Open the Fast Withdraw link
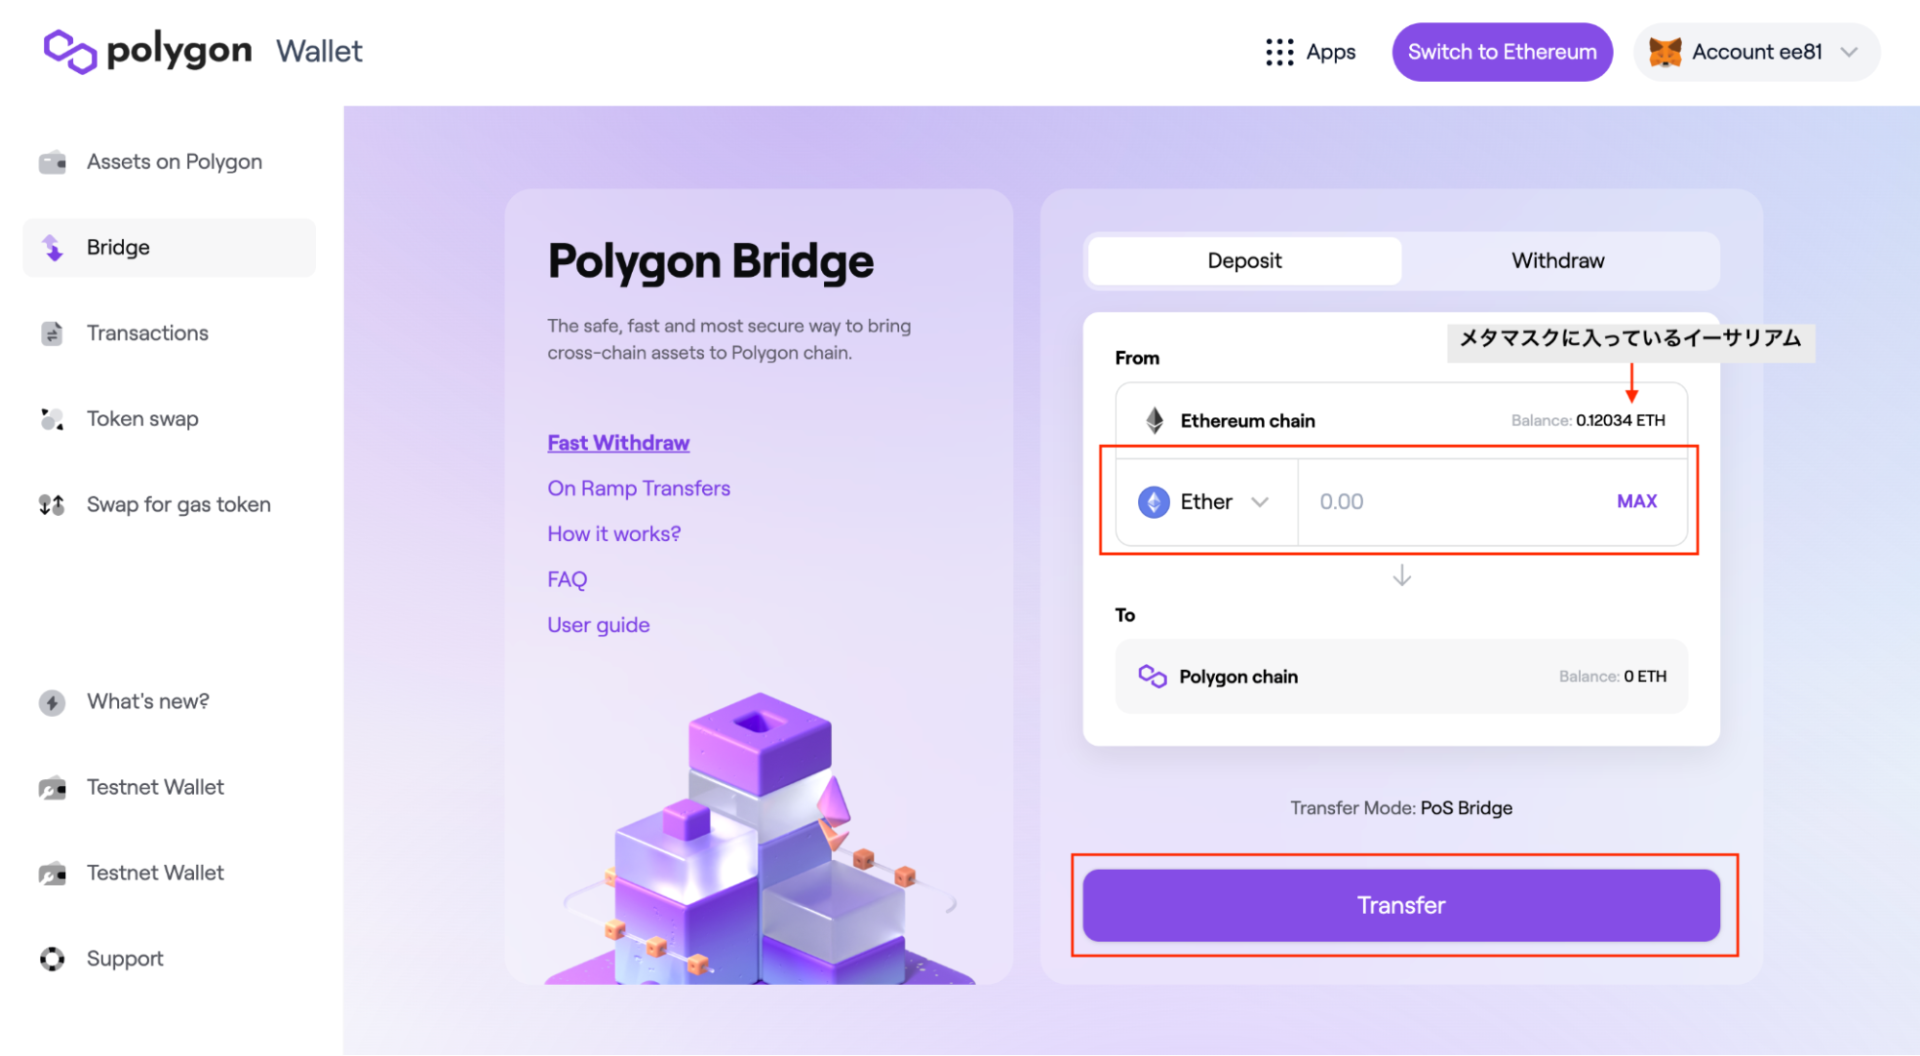 (x=618, y=443)
